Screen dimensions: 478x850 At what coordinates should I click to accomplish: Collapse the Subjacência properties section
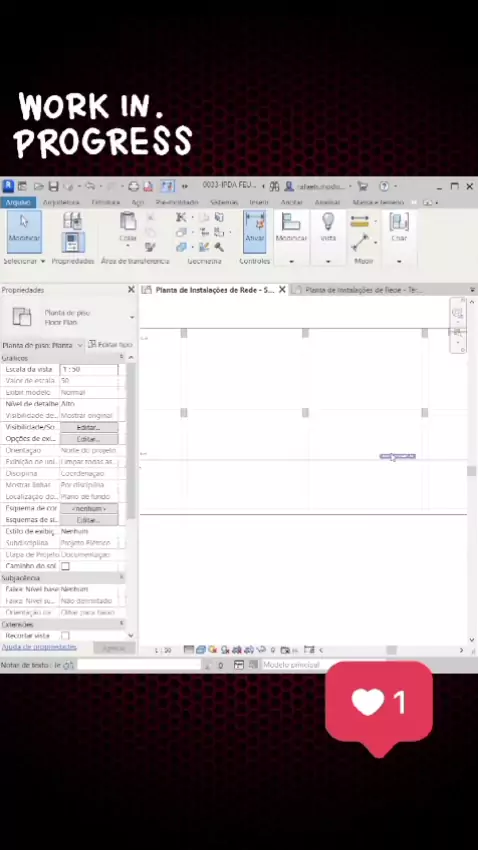(x=121, y=578)
